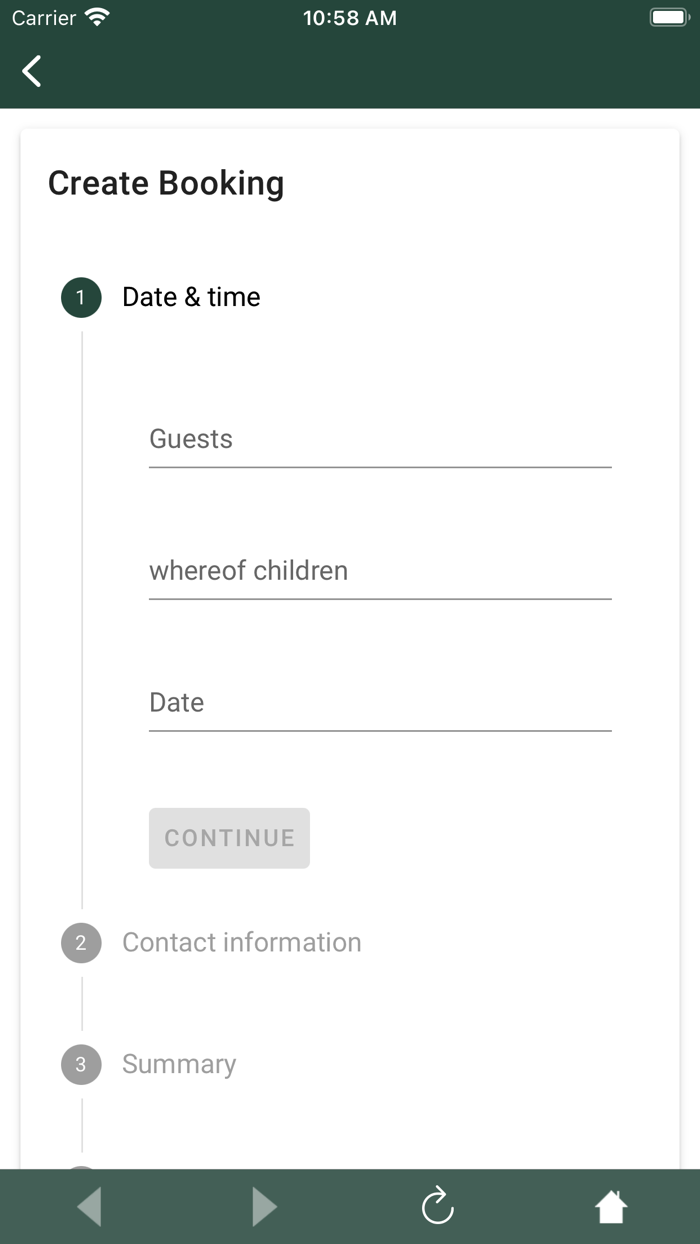700x1244 pixels.
Task: Expand the Summary step
Action: (x=179, y=1065)
